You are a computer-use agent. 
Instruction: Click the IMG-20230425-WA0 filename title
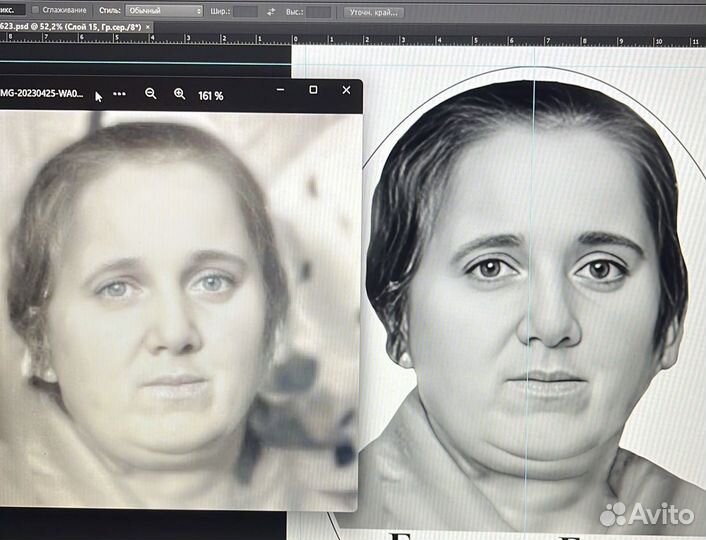click(41, 93)
